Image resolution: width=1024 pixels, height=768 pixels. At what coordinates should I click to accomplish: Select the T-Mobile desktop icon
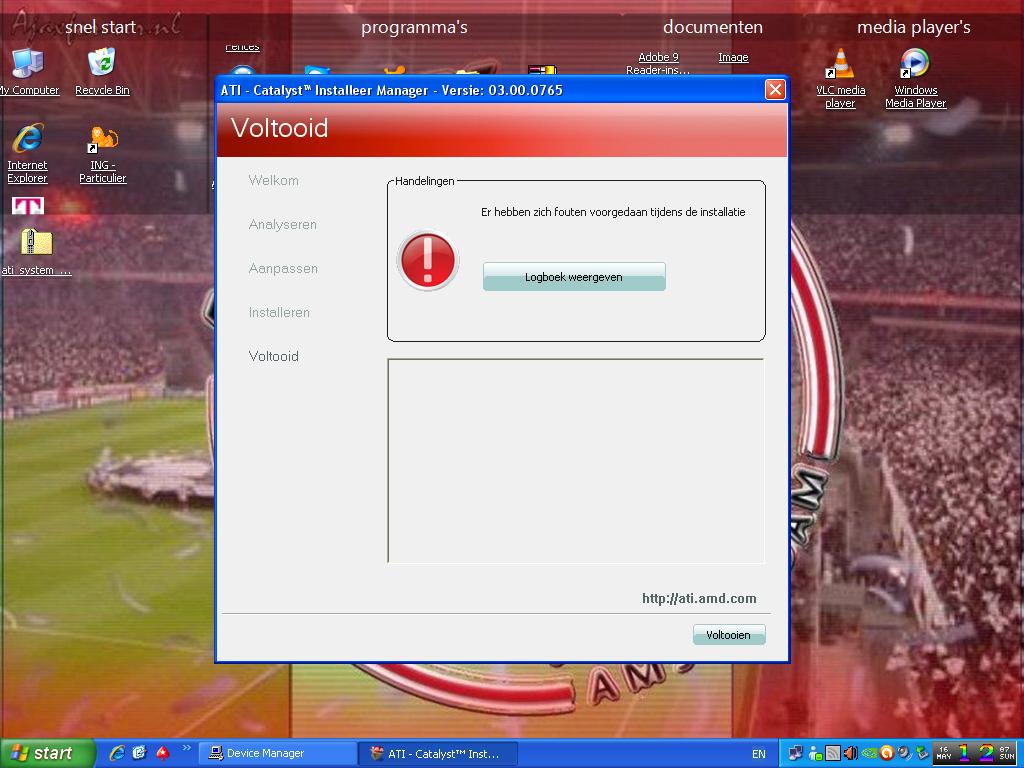pos(28,206)
